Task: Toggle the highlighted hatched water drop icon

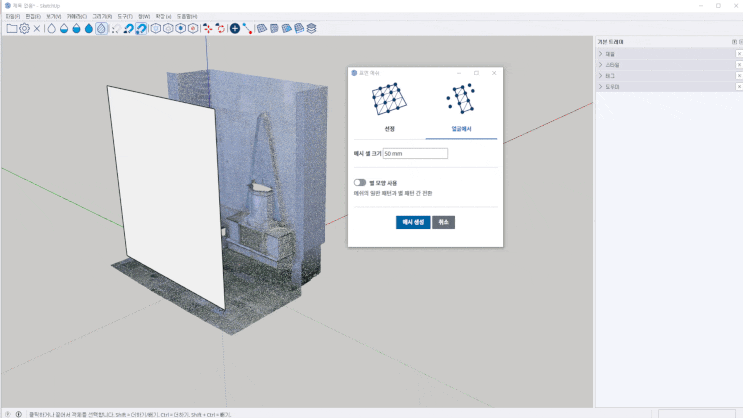Action: tap(101, 28)
